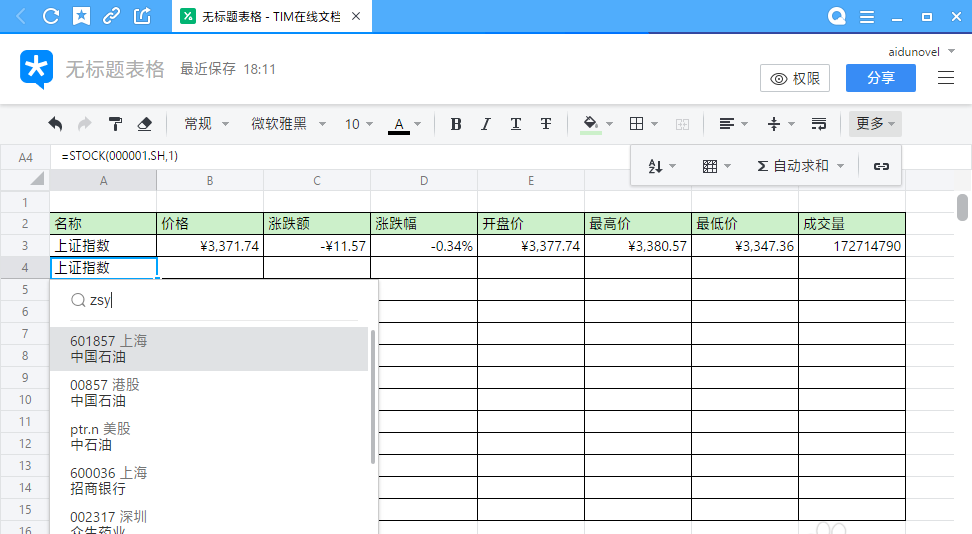Open the borders dropdown arrow

pos(654,124)
